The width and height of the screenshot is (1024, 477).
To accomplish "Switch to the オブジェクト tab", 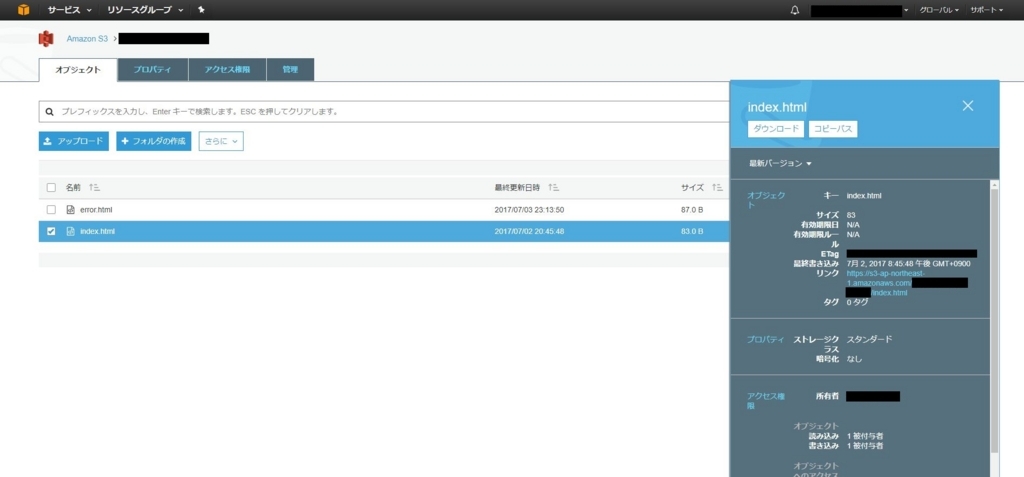I will pos(78,70).
